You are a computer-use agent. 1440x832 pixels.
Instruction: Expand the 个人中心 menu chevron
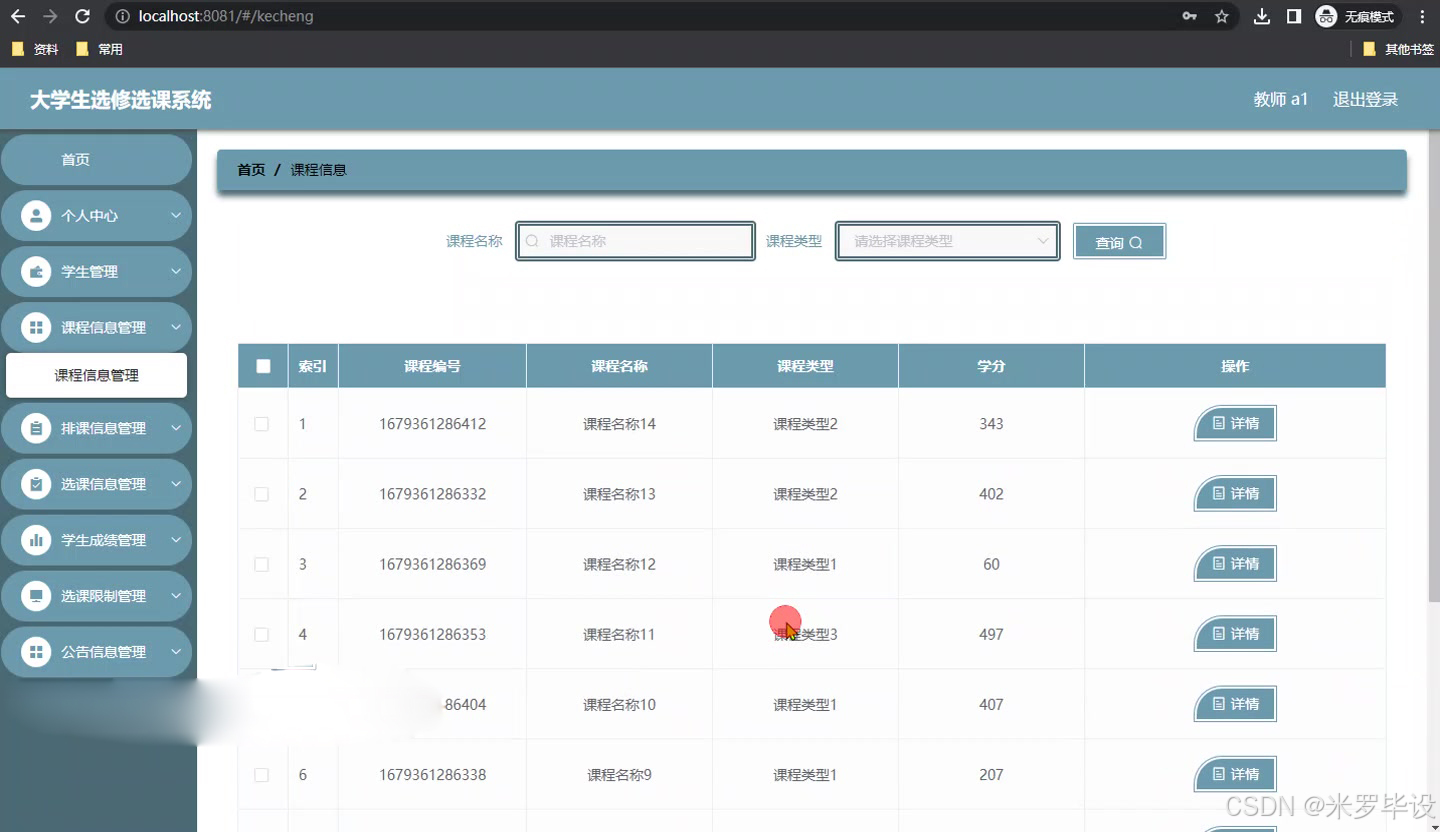coord(176,215)
